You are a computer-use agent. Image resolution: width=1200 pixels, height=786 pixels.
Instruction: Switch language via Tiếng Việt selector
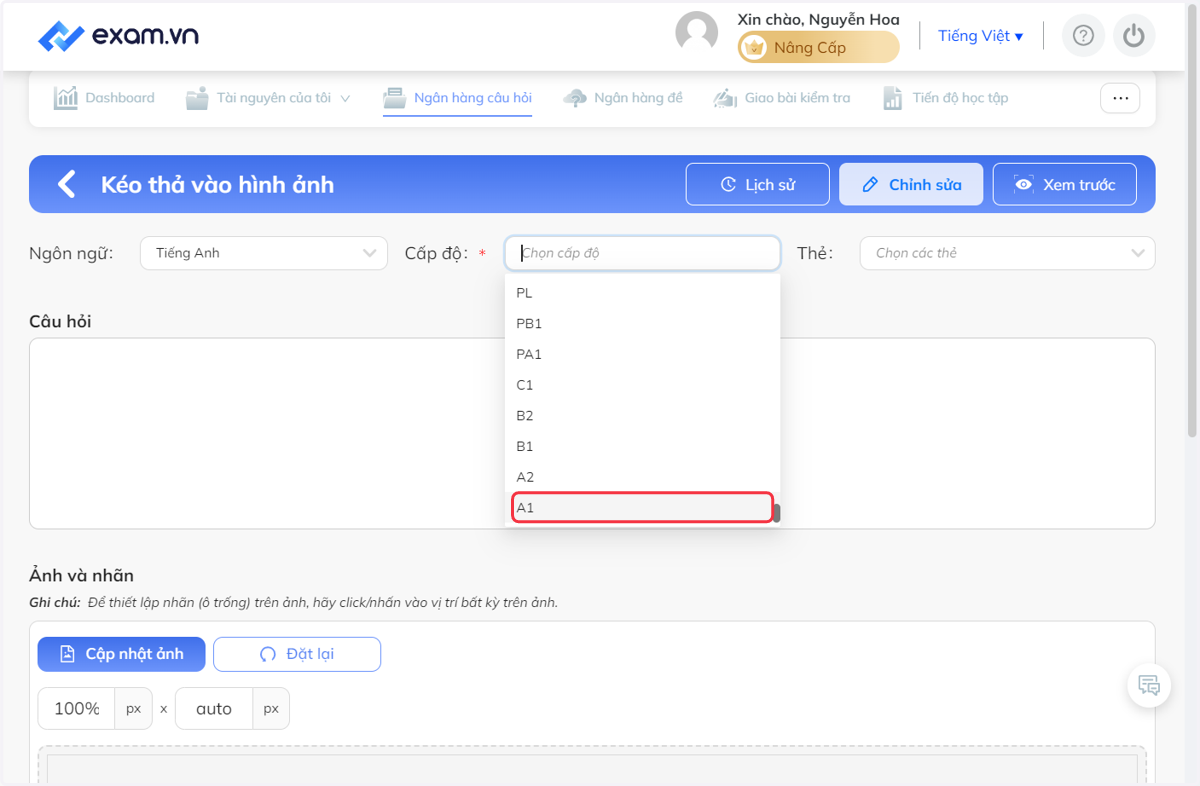(x=980, y=36)
